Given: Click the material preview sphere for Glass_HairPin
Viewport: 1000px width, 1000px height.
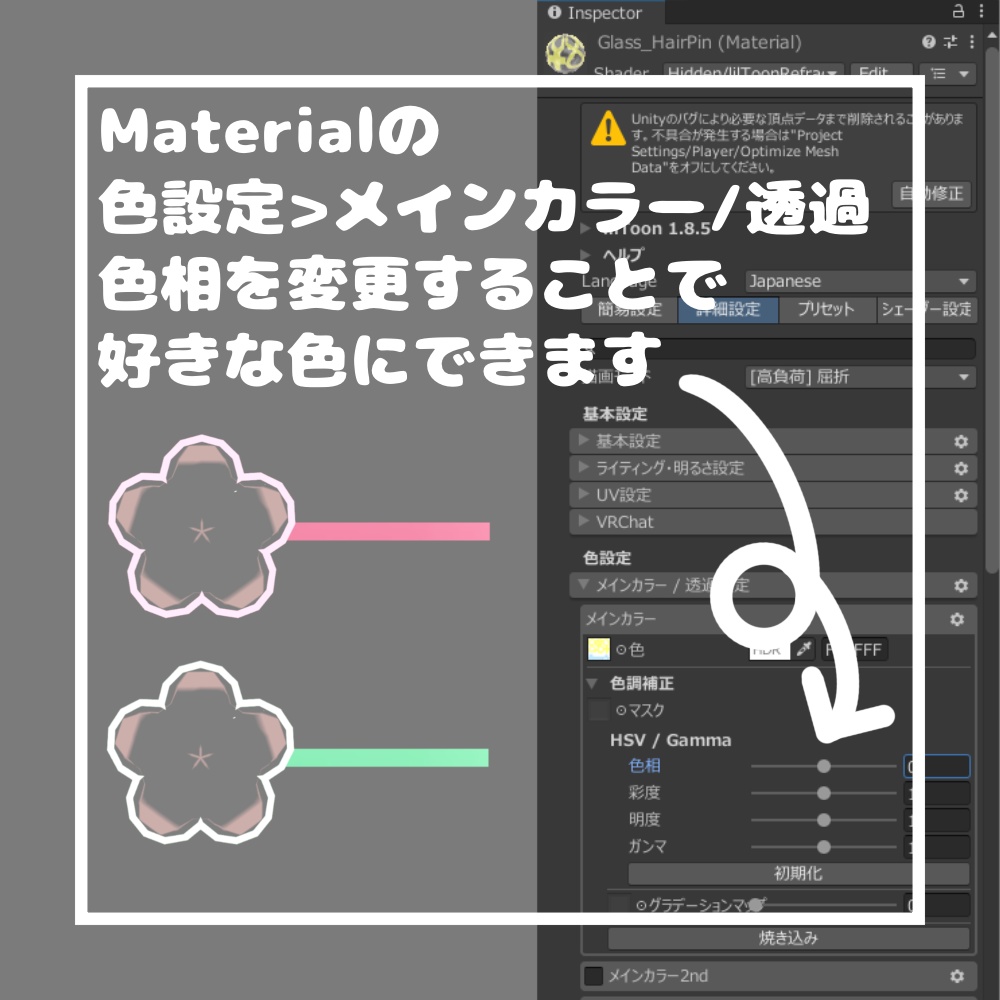Looking at the screenshot, I should click(566, 52).
